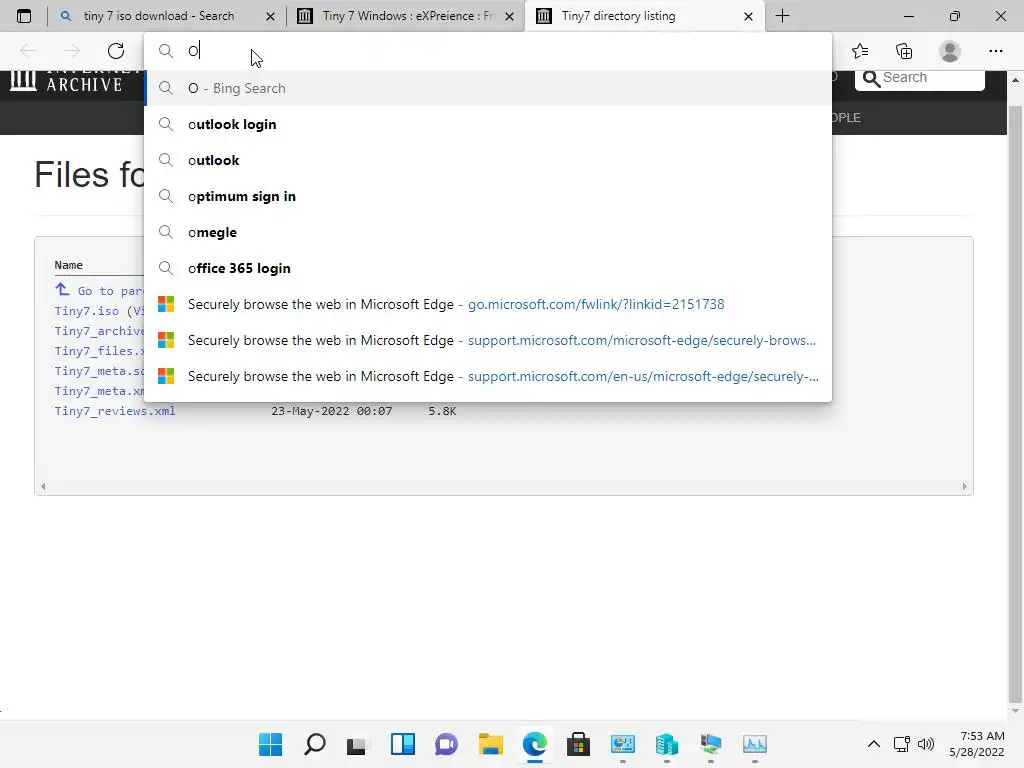Choose 'office 365 login' suggestion

coord(488,268)
